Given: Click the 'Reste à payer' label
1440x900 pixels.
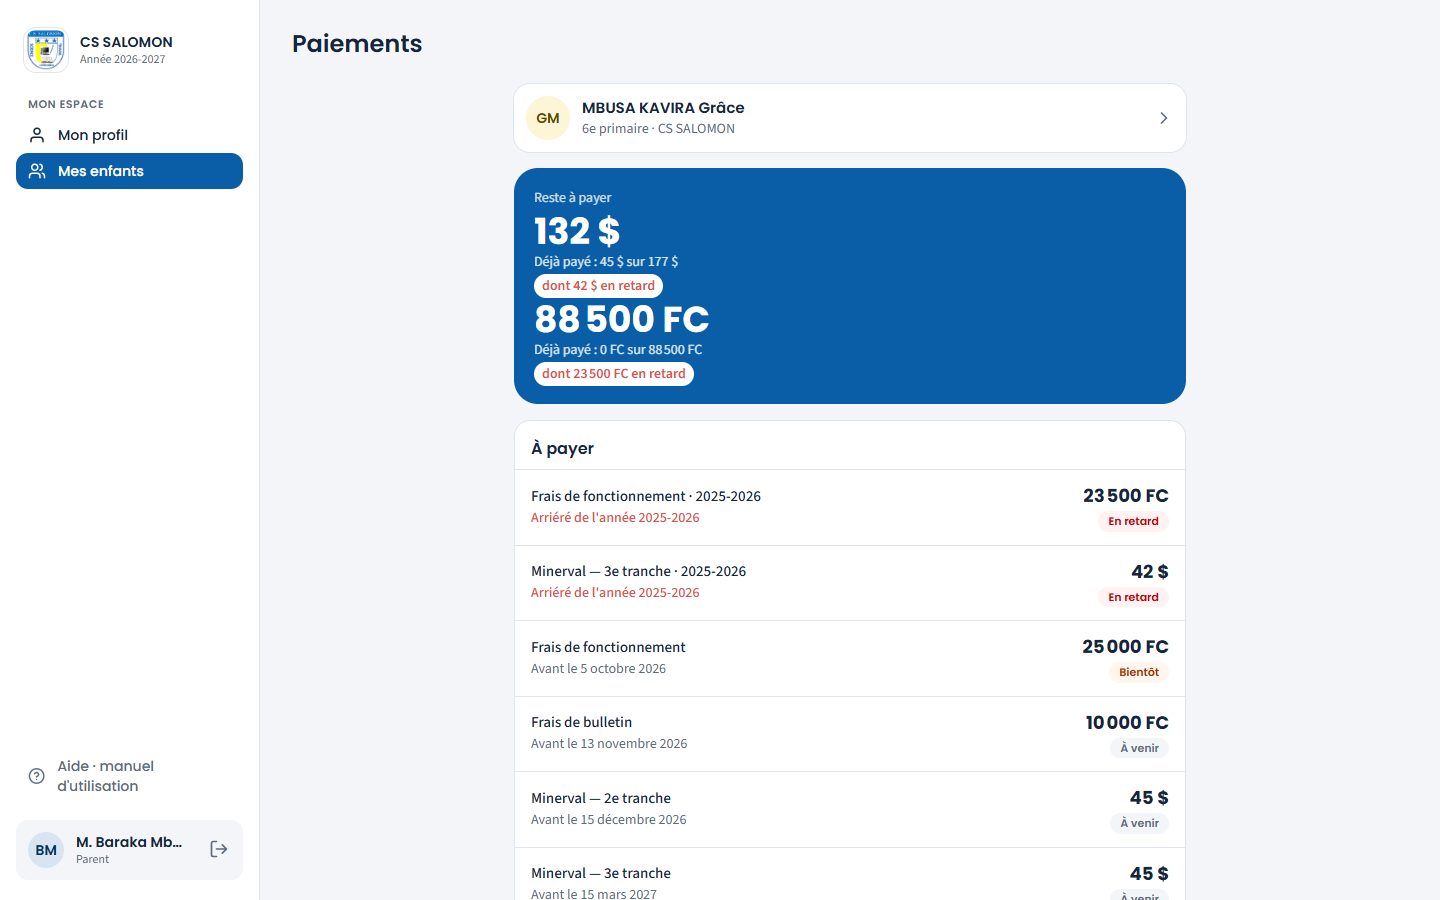Looking at the screenshot, I should (x=573, y=198).
